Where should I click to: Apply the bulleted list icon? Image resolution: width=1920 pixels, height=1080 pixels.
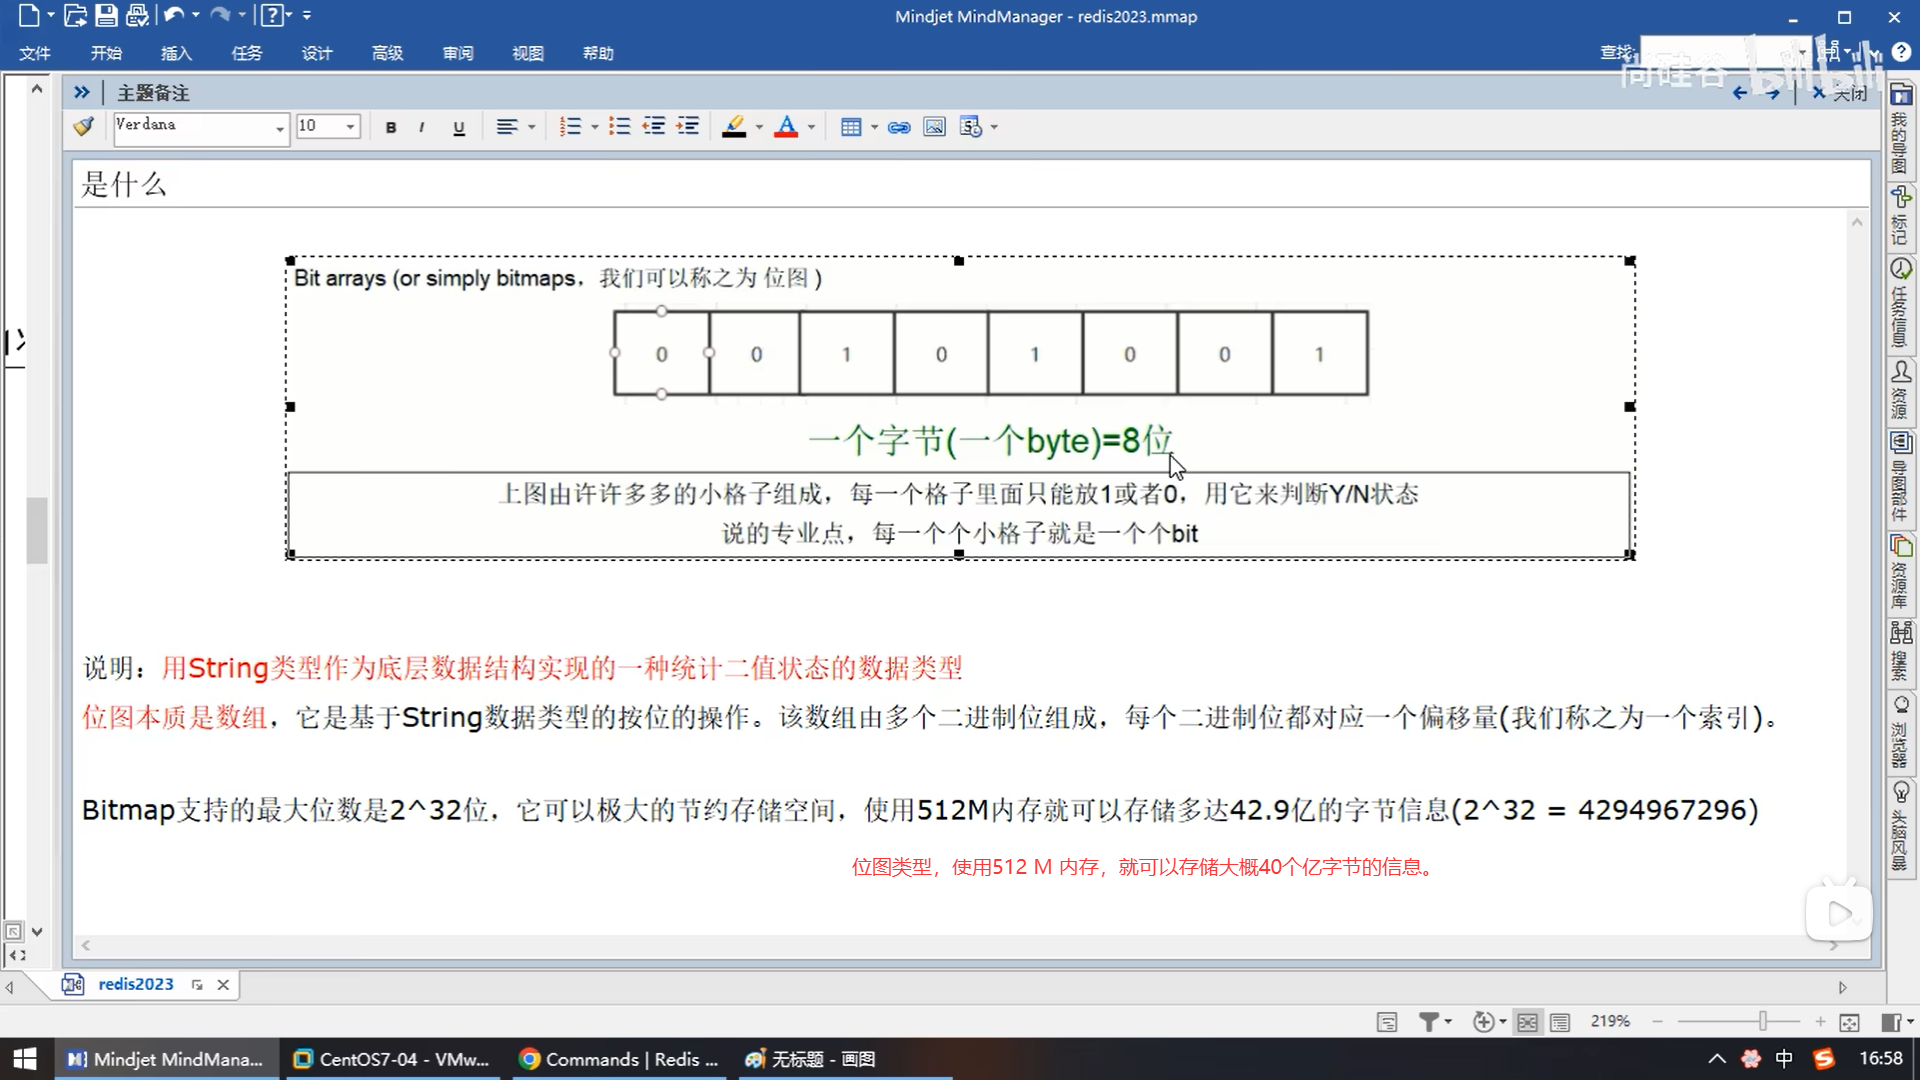pos(619,127)
